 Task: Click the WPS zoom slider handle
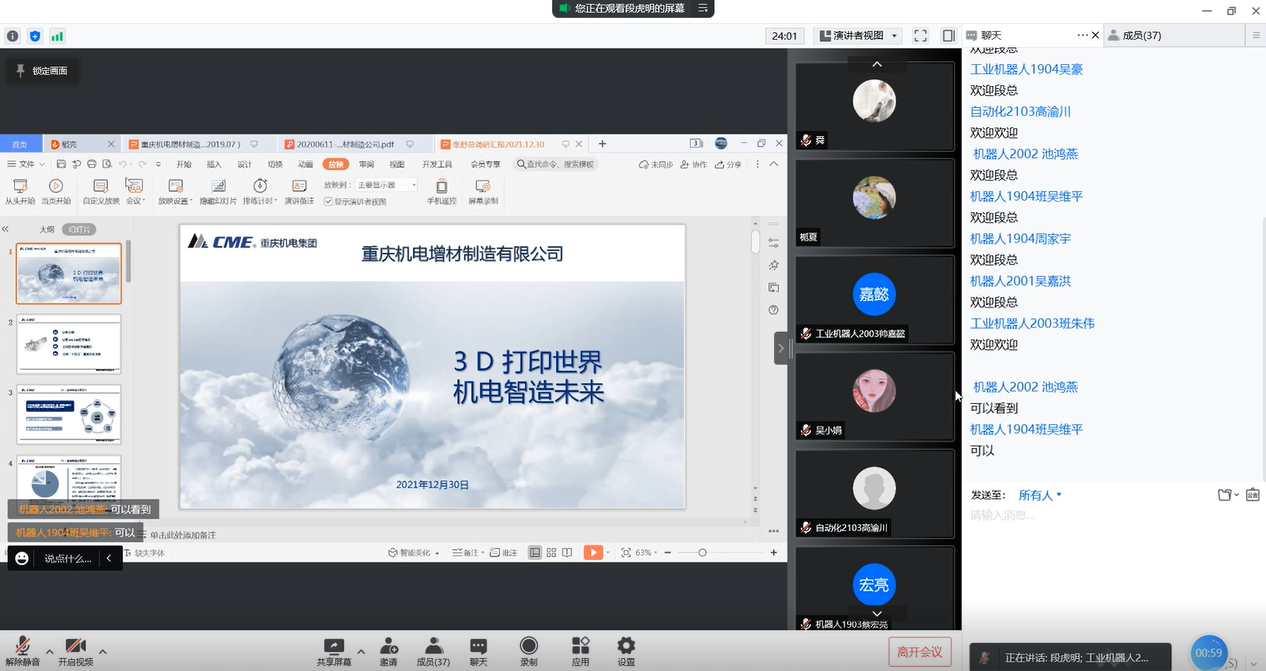[702, 552]
